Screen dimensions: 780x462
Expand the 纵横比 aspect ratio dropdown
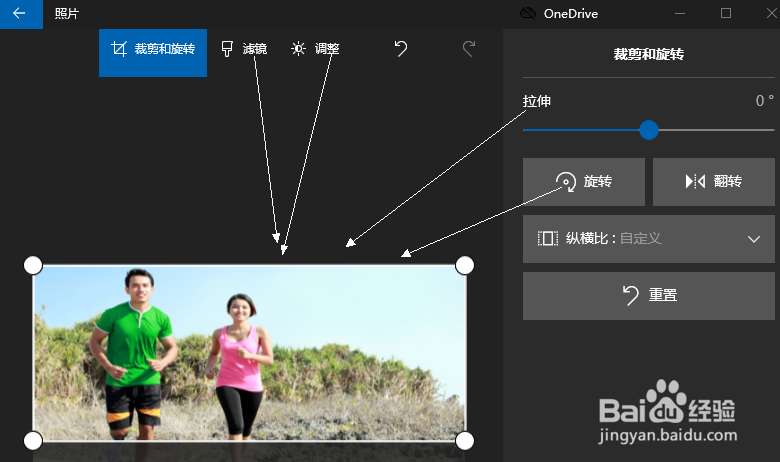[x=649, y=239]
